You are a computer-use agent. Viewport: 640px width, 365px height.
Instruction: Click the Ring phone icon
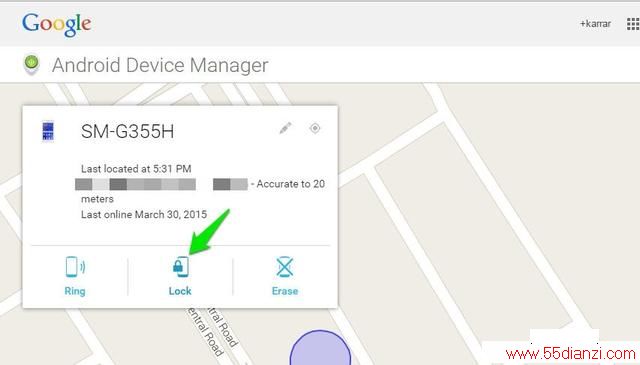[x=75, y=267]
